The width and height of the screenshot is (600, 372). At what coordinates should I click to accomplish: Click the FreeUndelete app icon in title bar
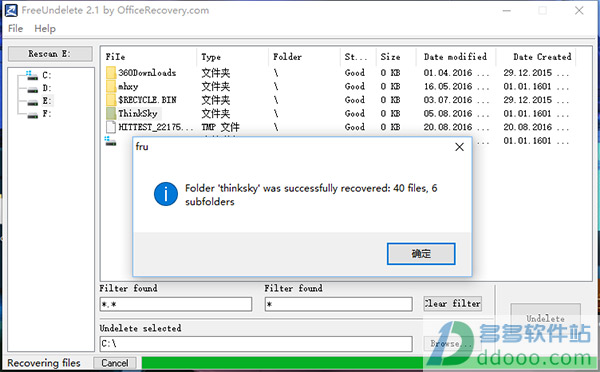(x=11, y=10)
